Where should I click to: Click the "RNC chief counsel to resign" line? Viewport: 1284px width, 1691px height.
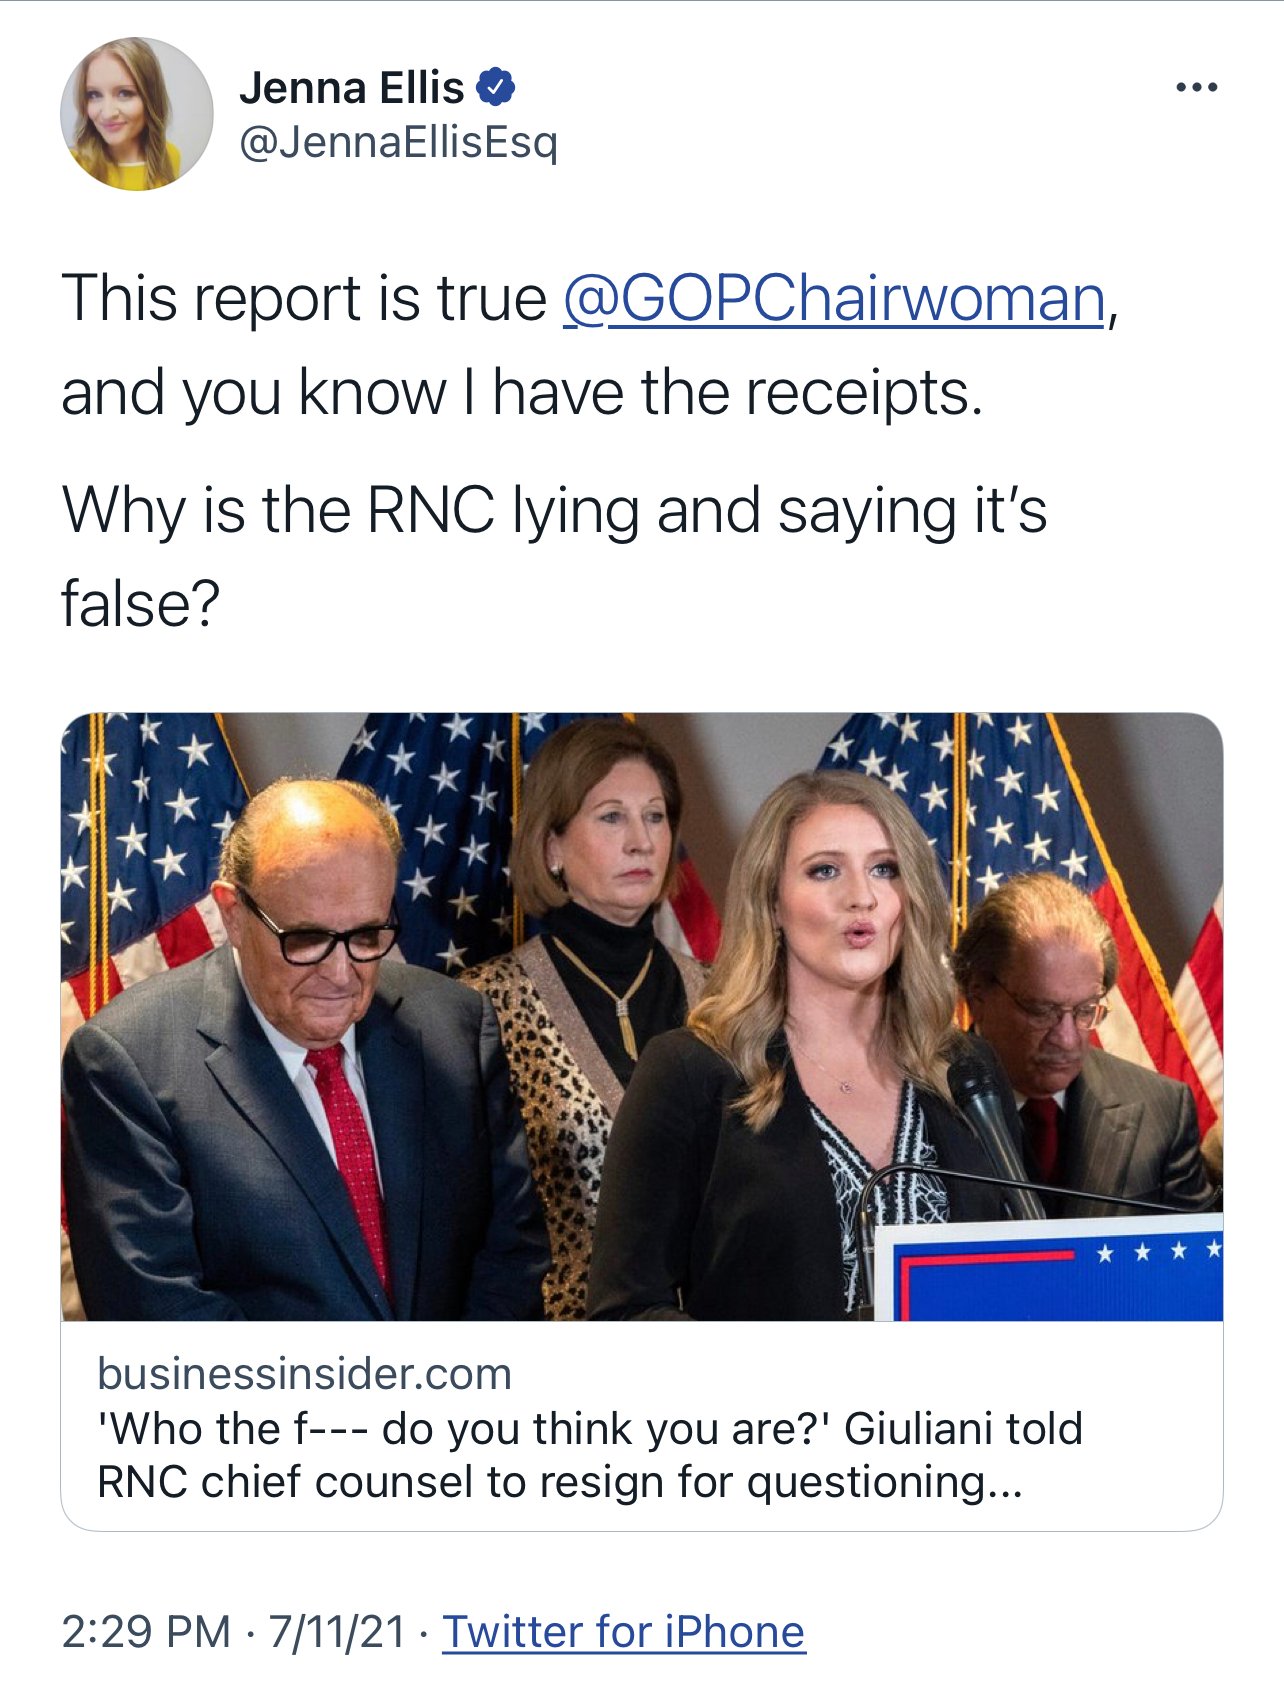click(x=560, y=1482)
